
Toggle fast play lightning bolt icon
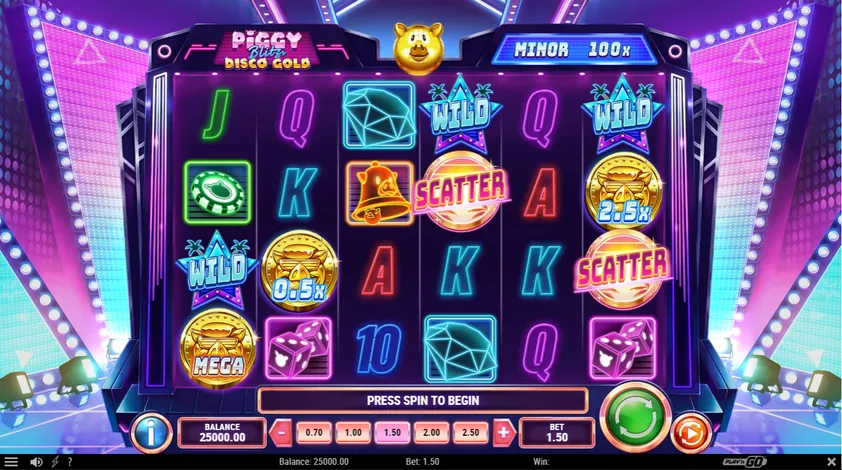(x=55, y=461)
